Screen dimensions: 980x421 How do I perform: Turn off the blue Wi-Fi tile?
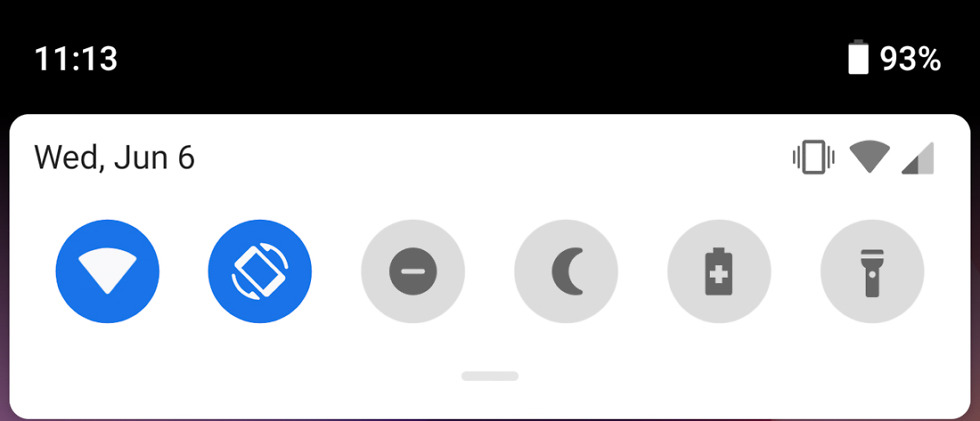(108, 271)
